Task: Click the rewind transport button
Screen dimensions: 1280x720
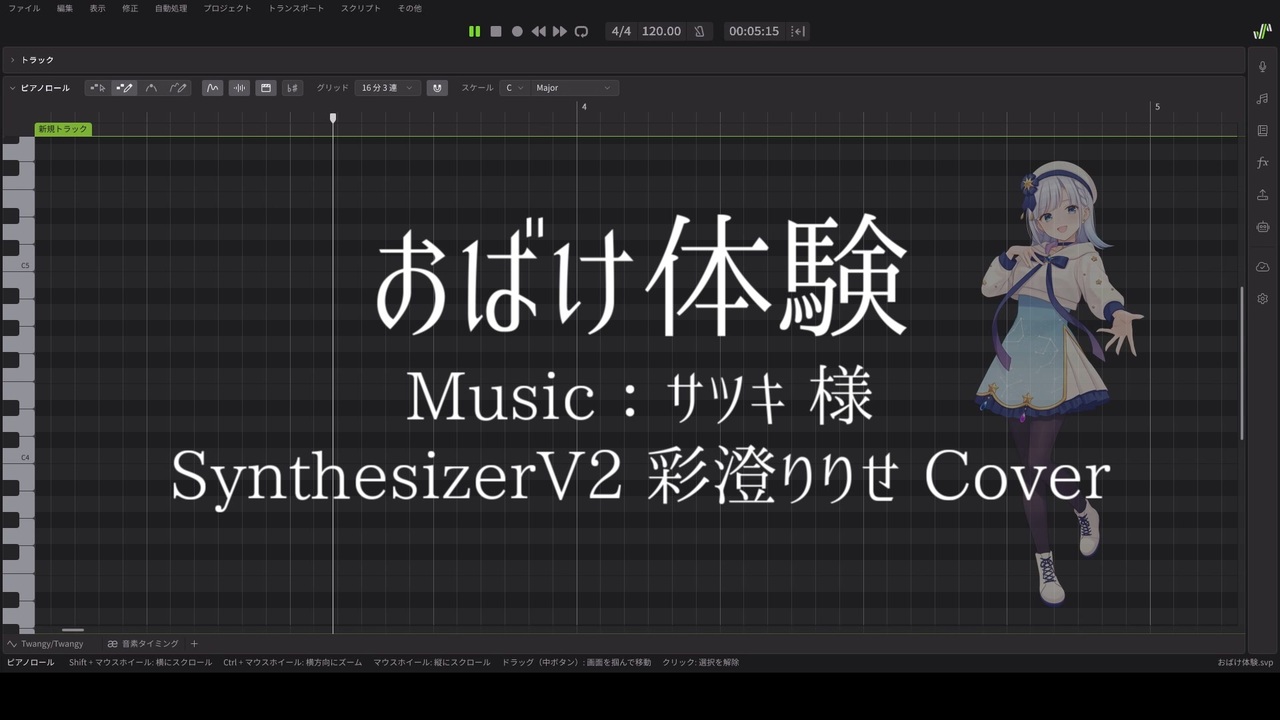Action: pos(539,31)
